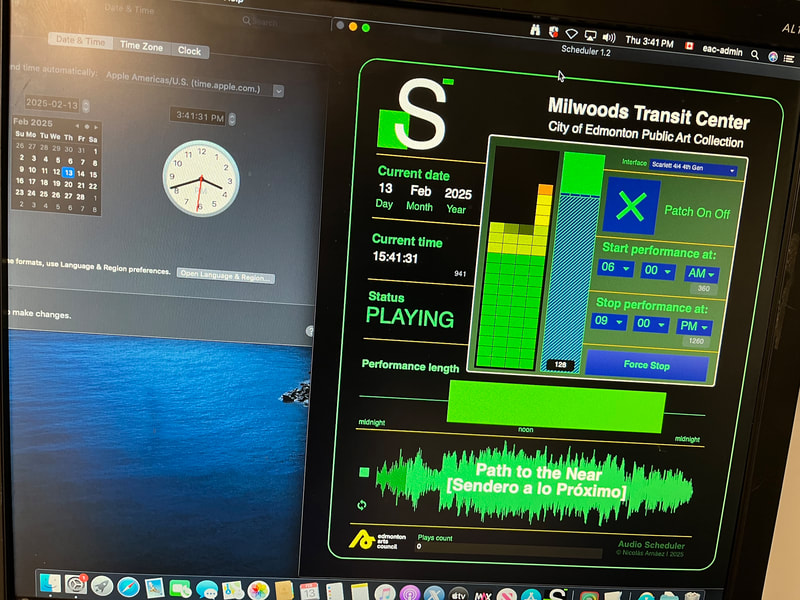Click the Edmonton Arts Council logo

click(377, 540)
